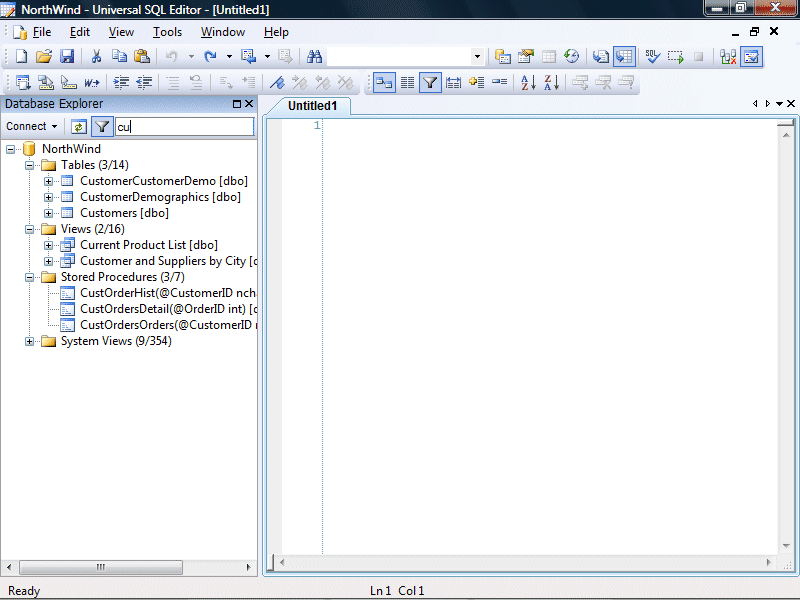Viewport: 800px width, 600px height.
Task: Toggle bookmark with the blue flag icon
Action: coord(277,83)
